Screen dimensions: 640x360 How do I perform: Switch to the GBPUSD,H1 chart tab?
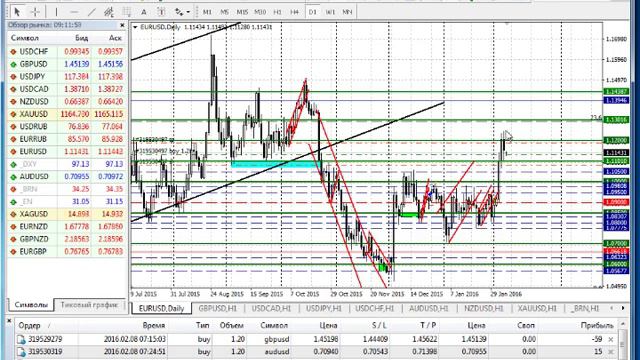218,308
